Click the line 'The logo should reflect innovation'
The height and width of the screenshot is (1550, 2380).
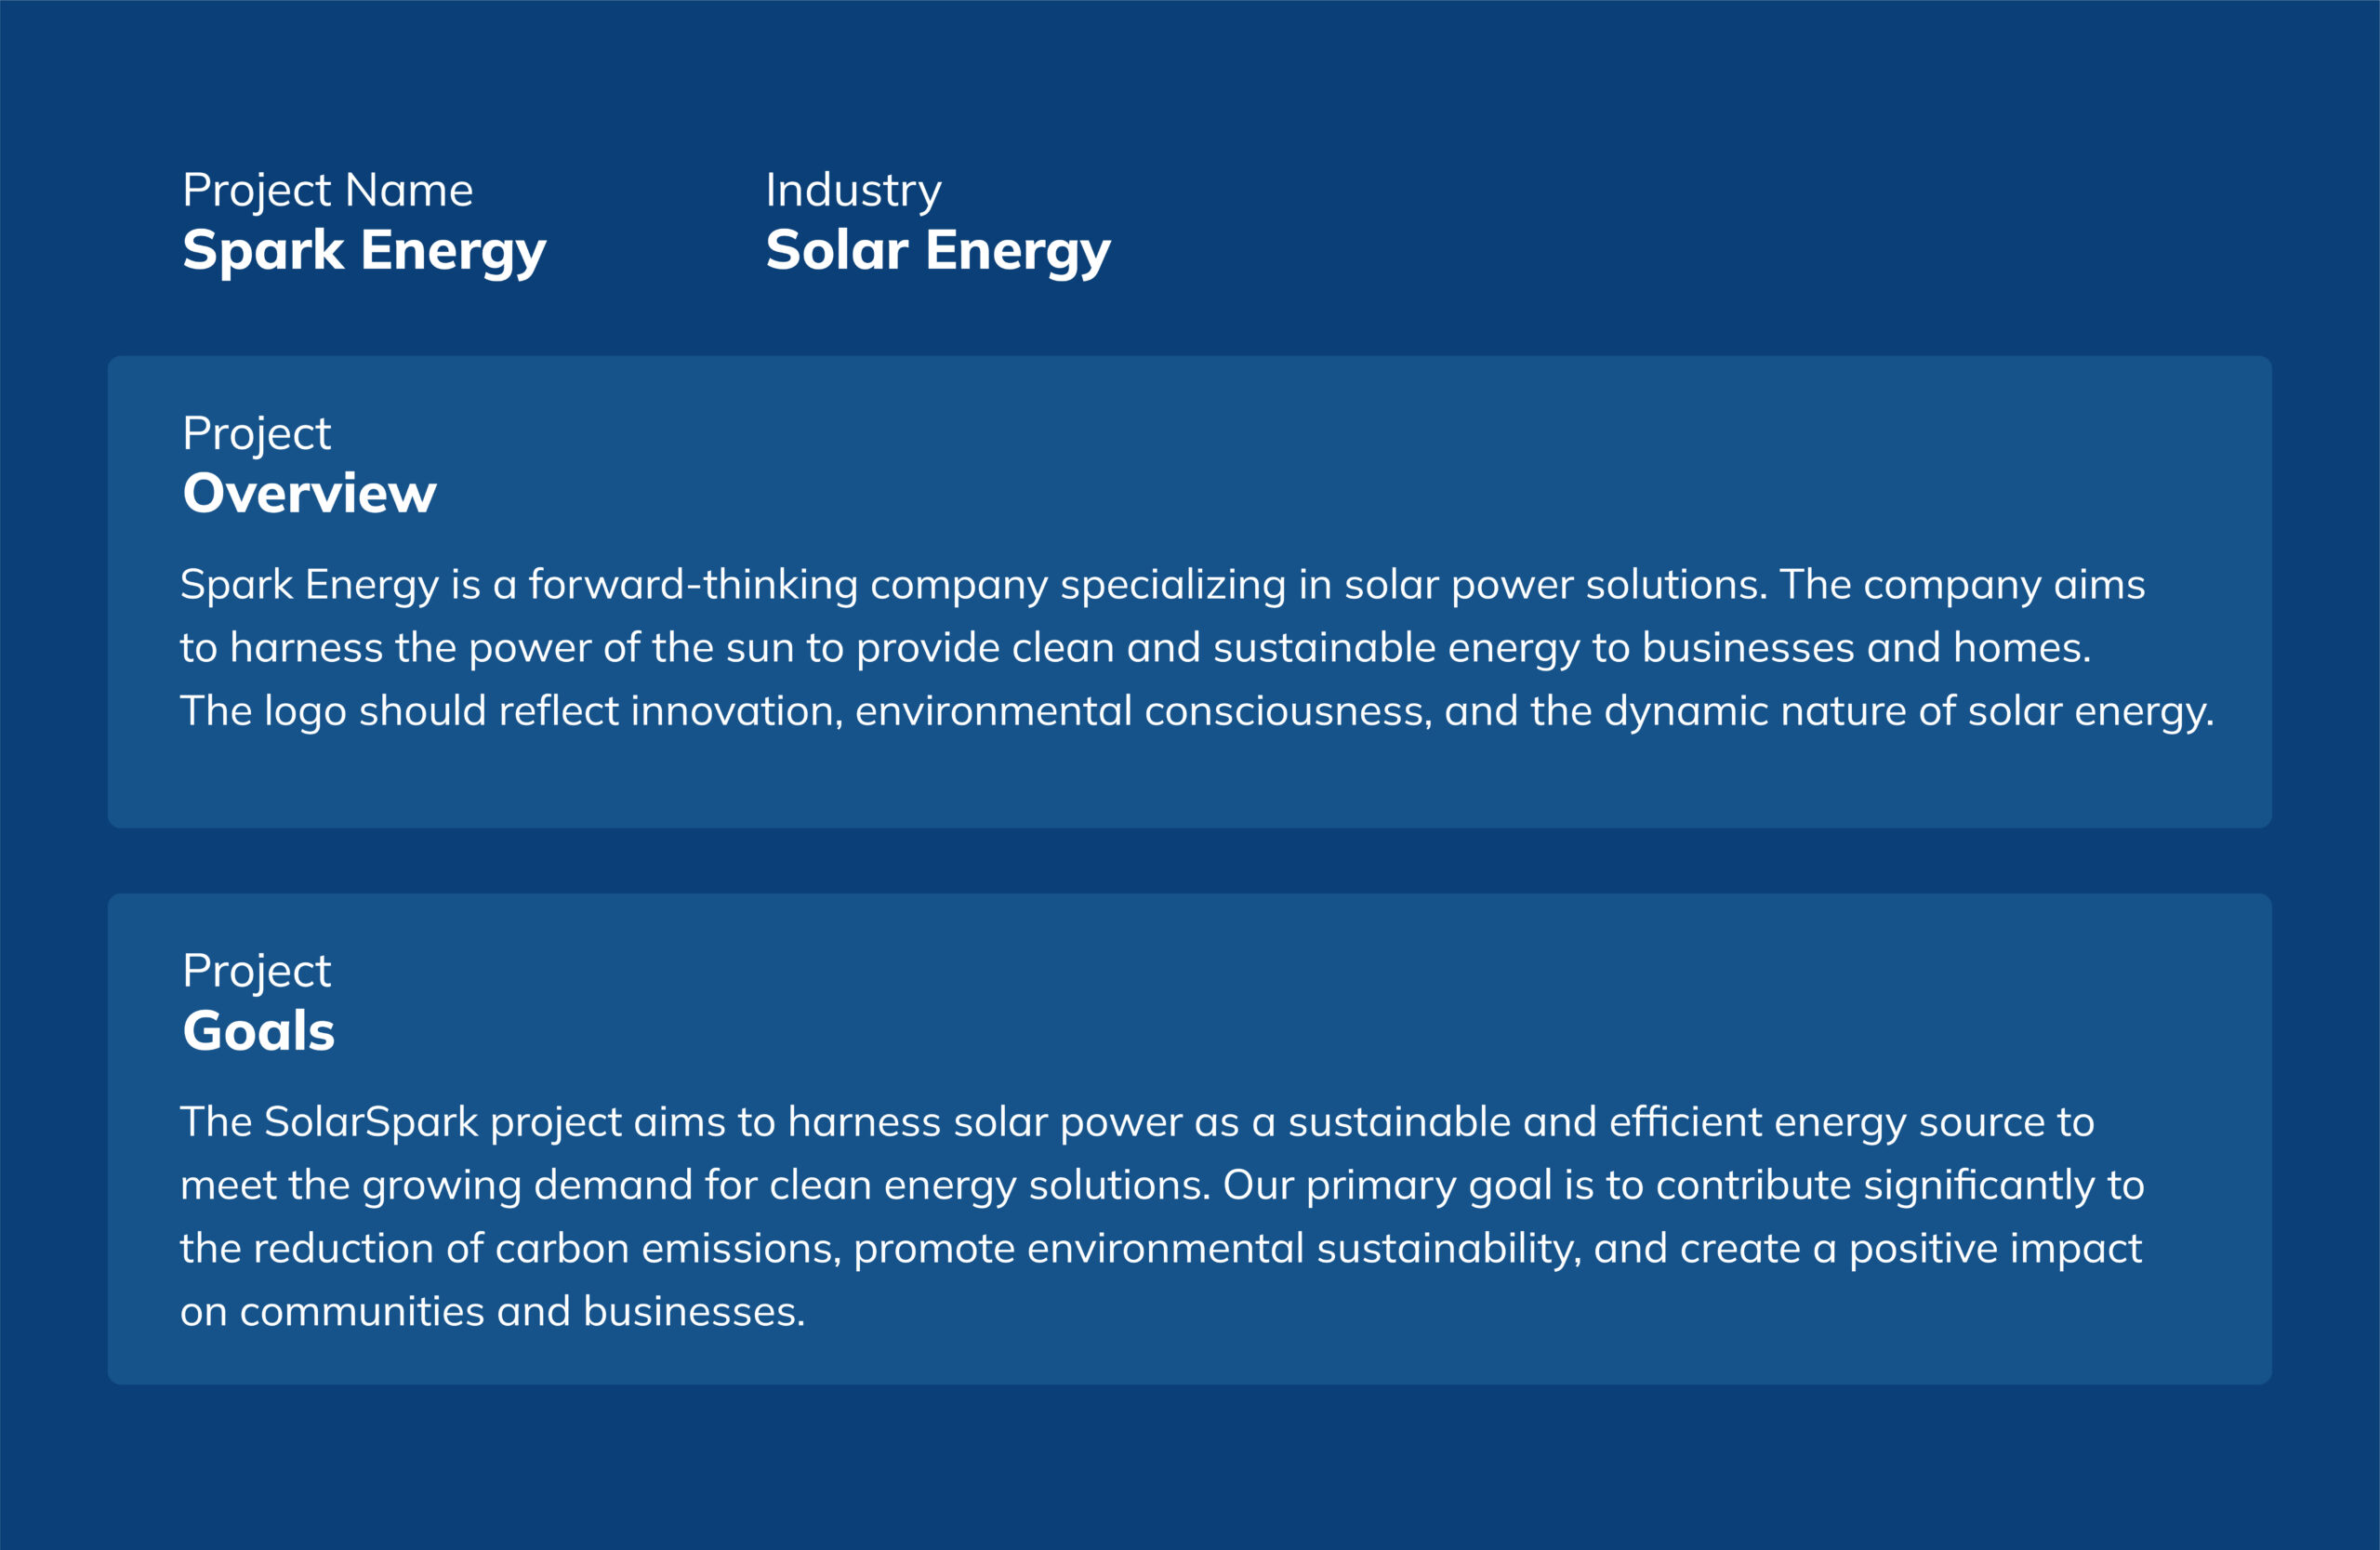[x=1197, y=712]
